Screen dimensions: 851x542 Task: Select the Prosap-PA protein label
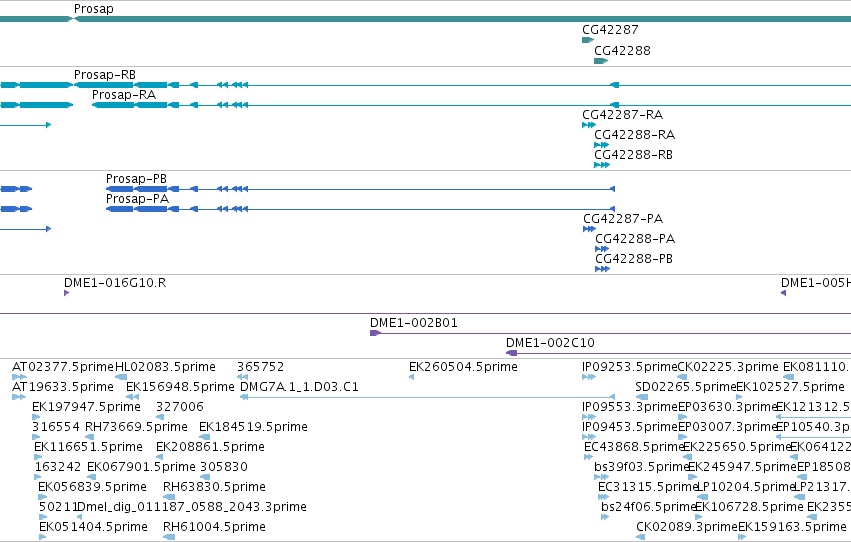(137, 199)
